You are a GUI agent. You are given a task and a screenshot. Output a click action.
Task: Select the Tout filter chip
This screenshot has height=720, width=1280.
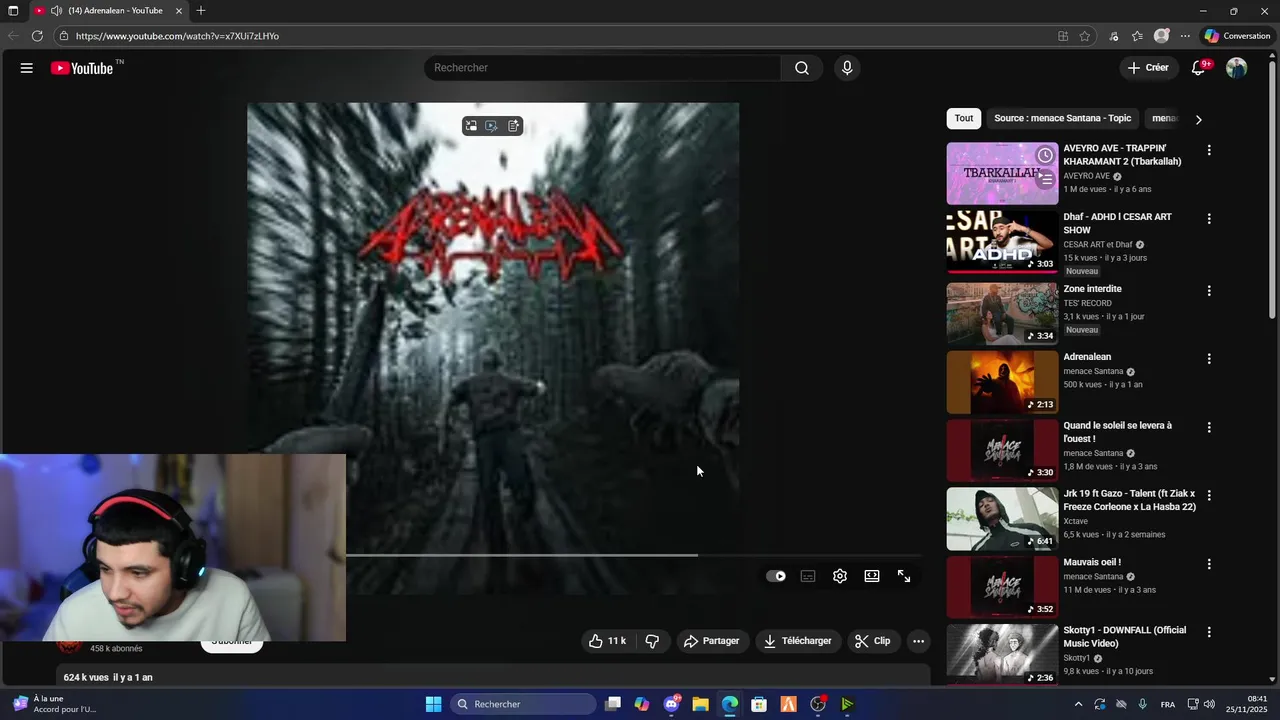point(964,118)
